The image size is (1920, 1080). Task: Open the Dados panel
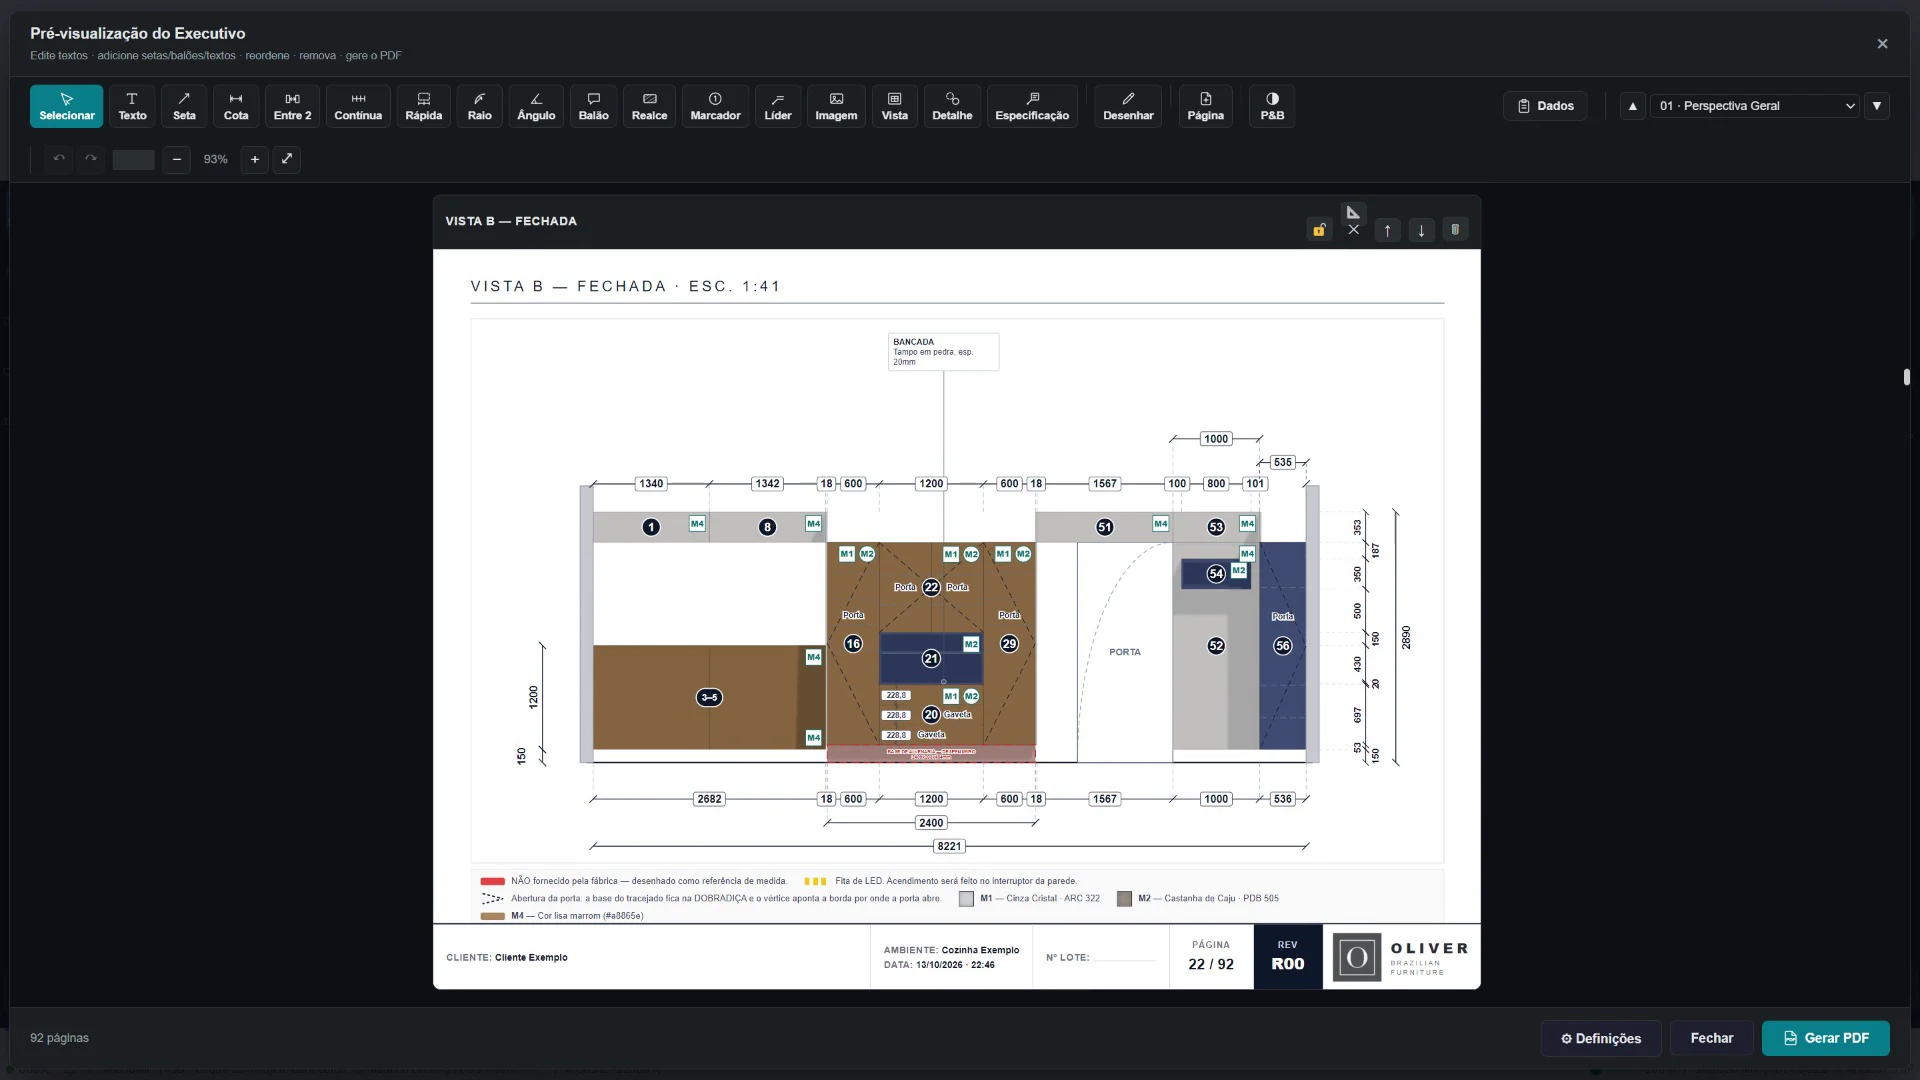tap(1545, 106)
